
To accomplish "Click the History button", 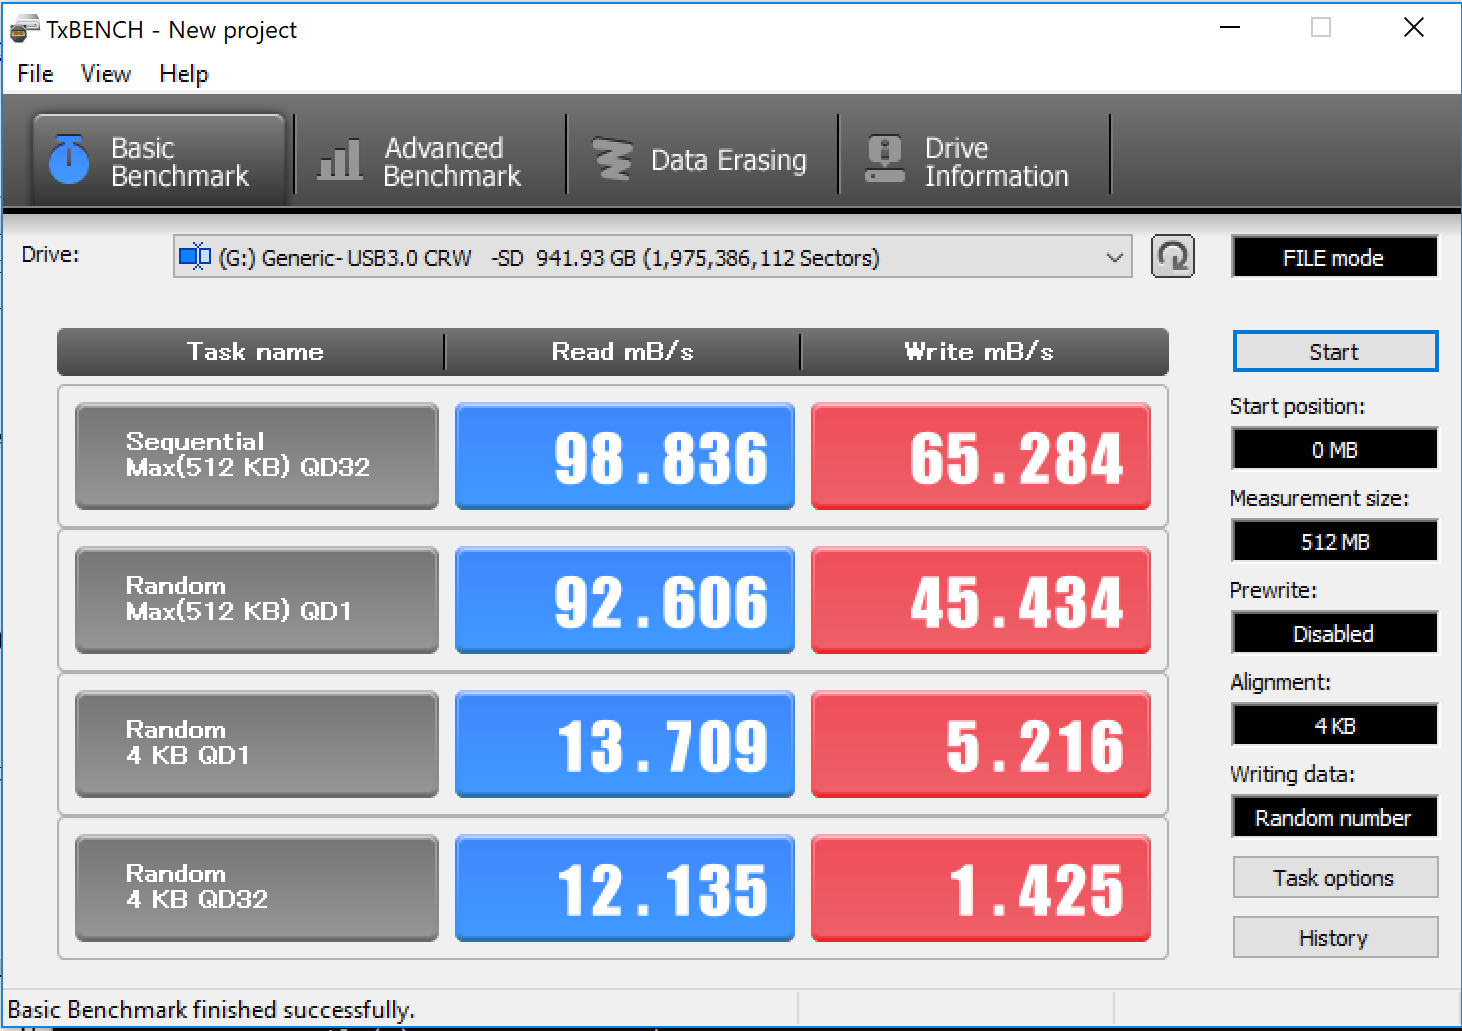I will [1334, 938].
